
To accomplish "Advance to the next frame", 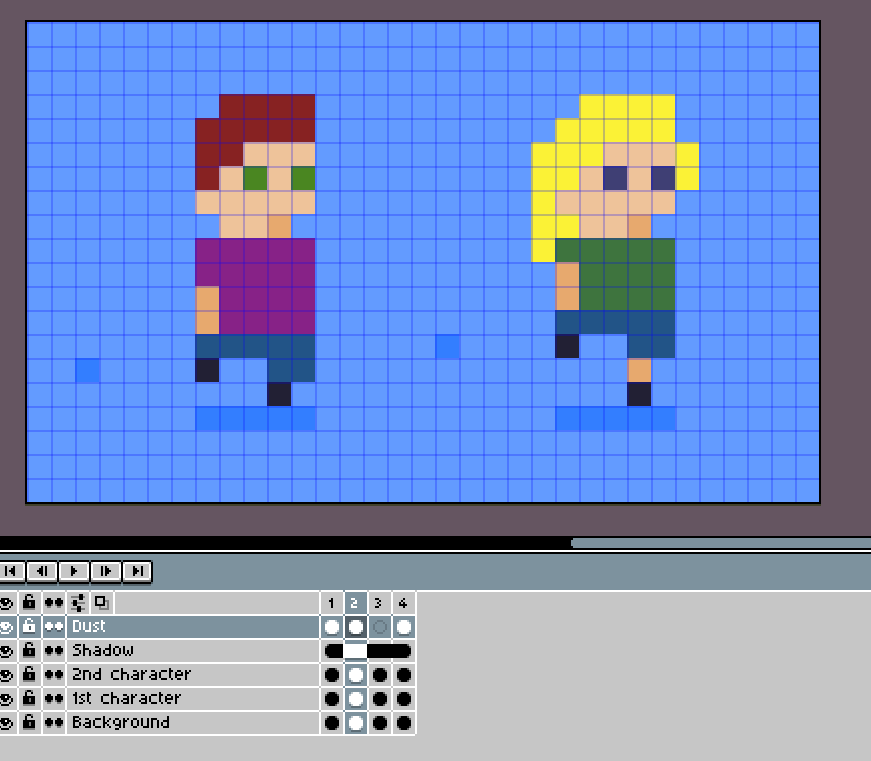I will [x=106, y=571].
